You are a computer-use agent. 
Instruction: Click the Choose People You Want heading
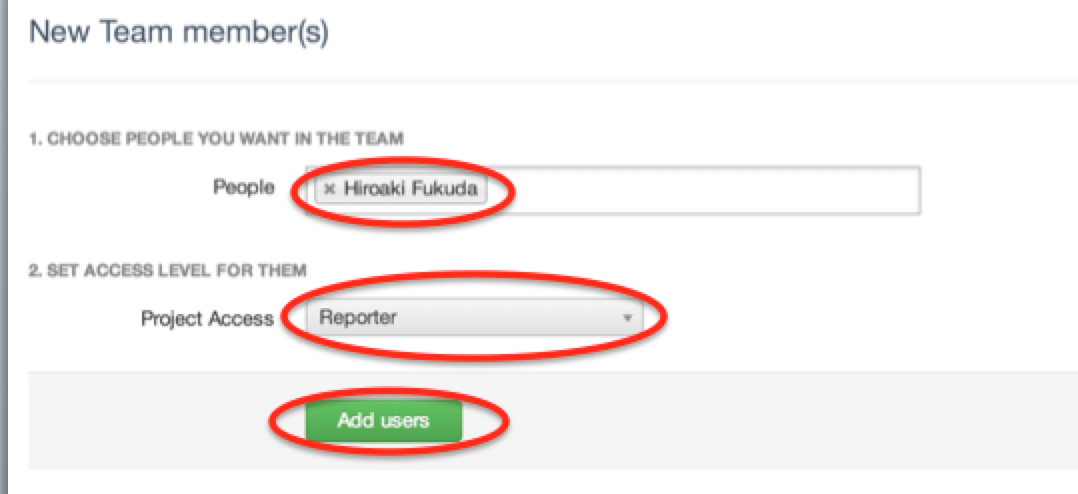(216, 139)
